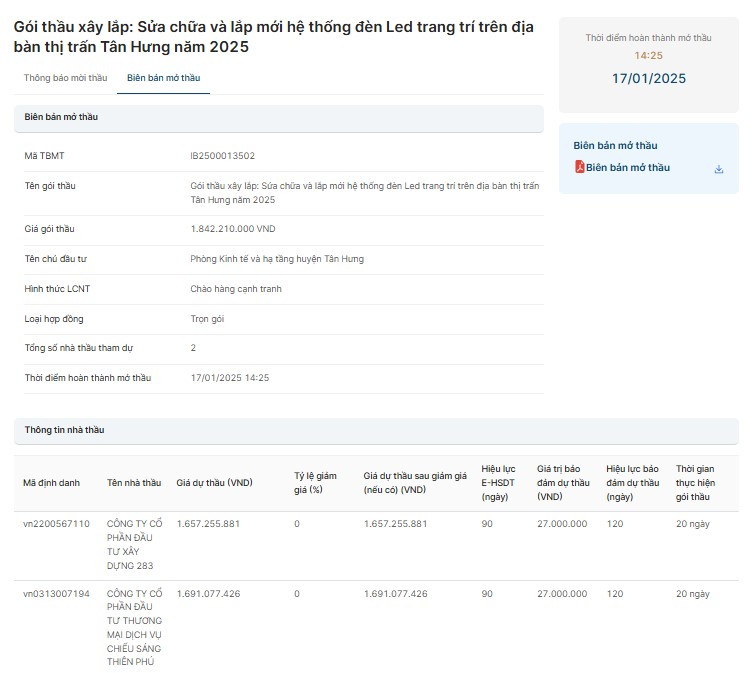Switch to the Thông báo mời thầu tab
The width and height of the screenshot is (754, 673).
[65, 78]
